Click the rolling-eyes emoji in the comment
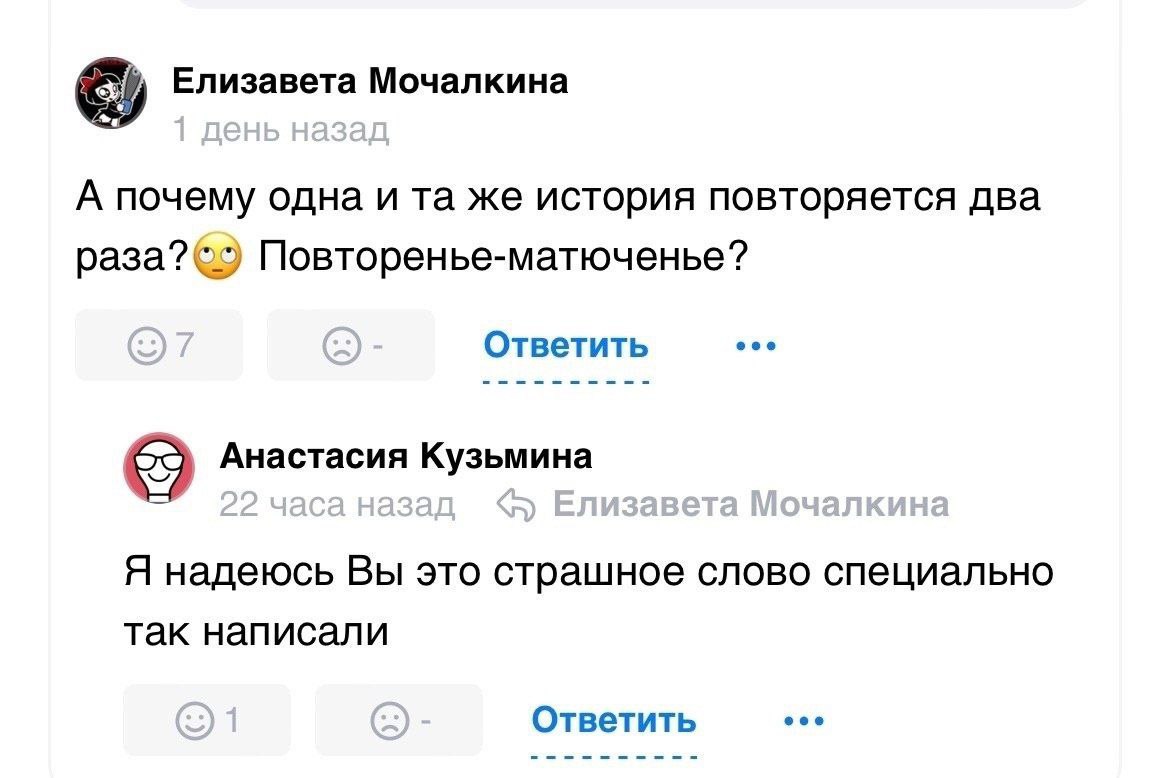The image size is (1170, 778). [217, 258]
